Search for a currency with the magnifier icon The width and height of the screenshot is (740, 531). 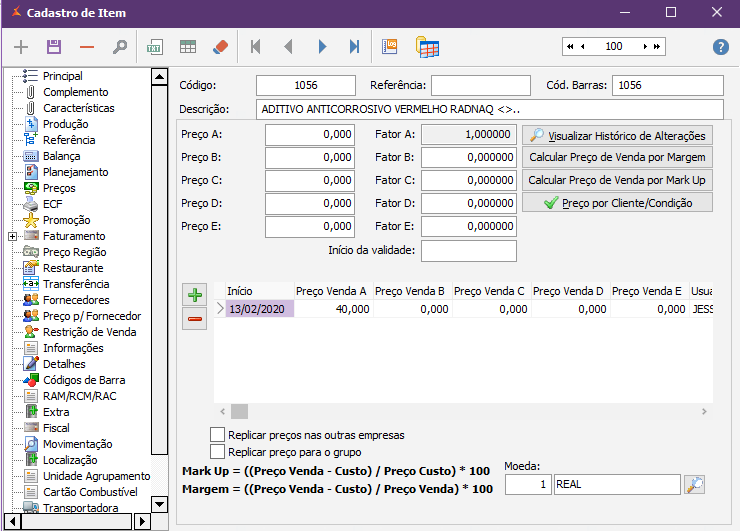(x=694, y=485)
